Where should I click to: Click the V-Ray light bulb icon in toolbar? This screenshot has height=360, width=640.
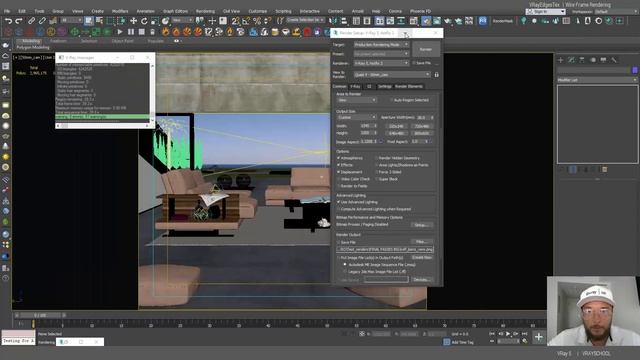click(523, 21)
